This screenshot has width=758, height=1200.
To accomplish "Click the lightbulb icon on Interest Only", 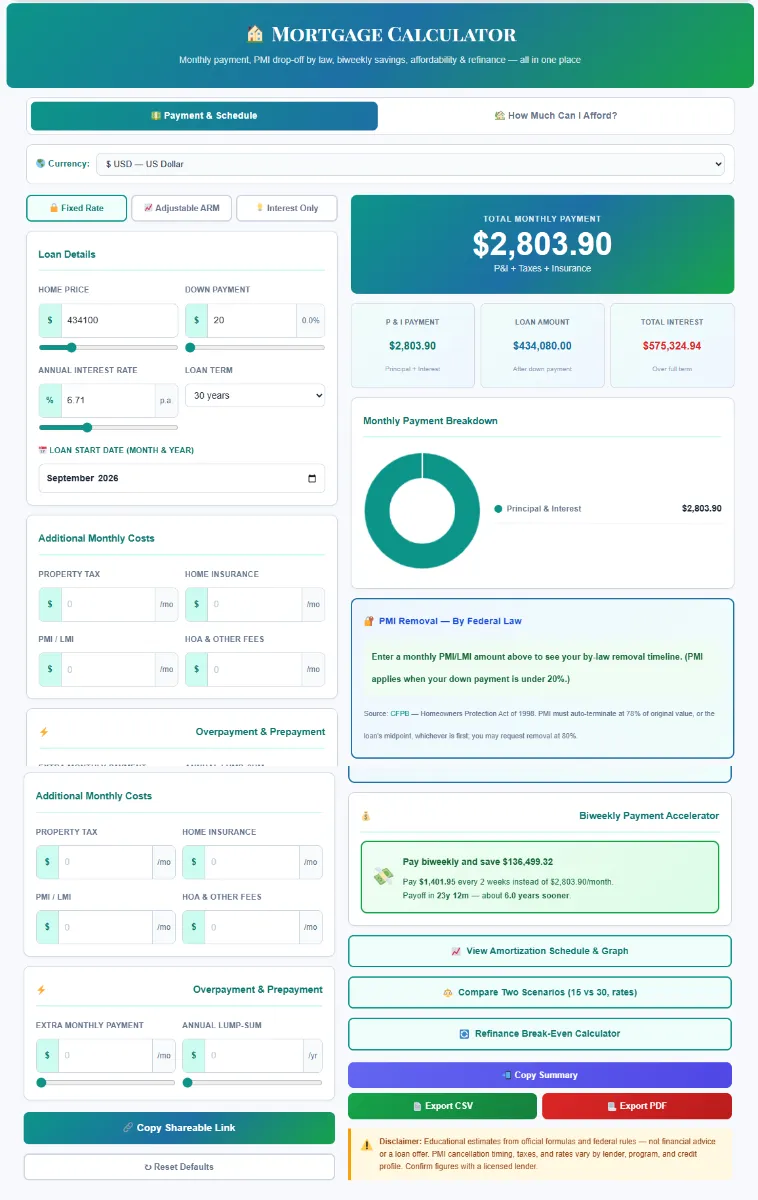I will (x=260, y=208).
